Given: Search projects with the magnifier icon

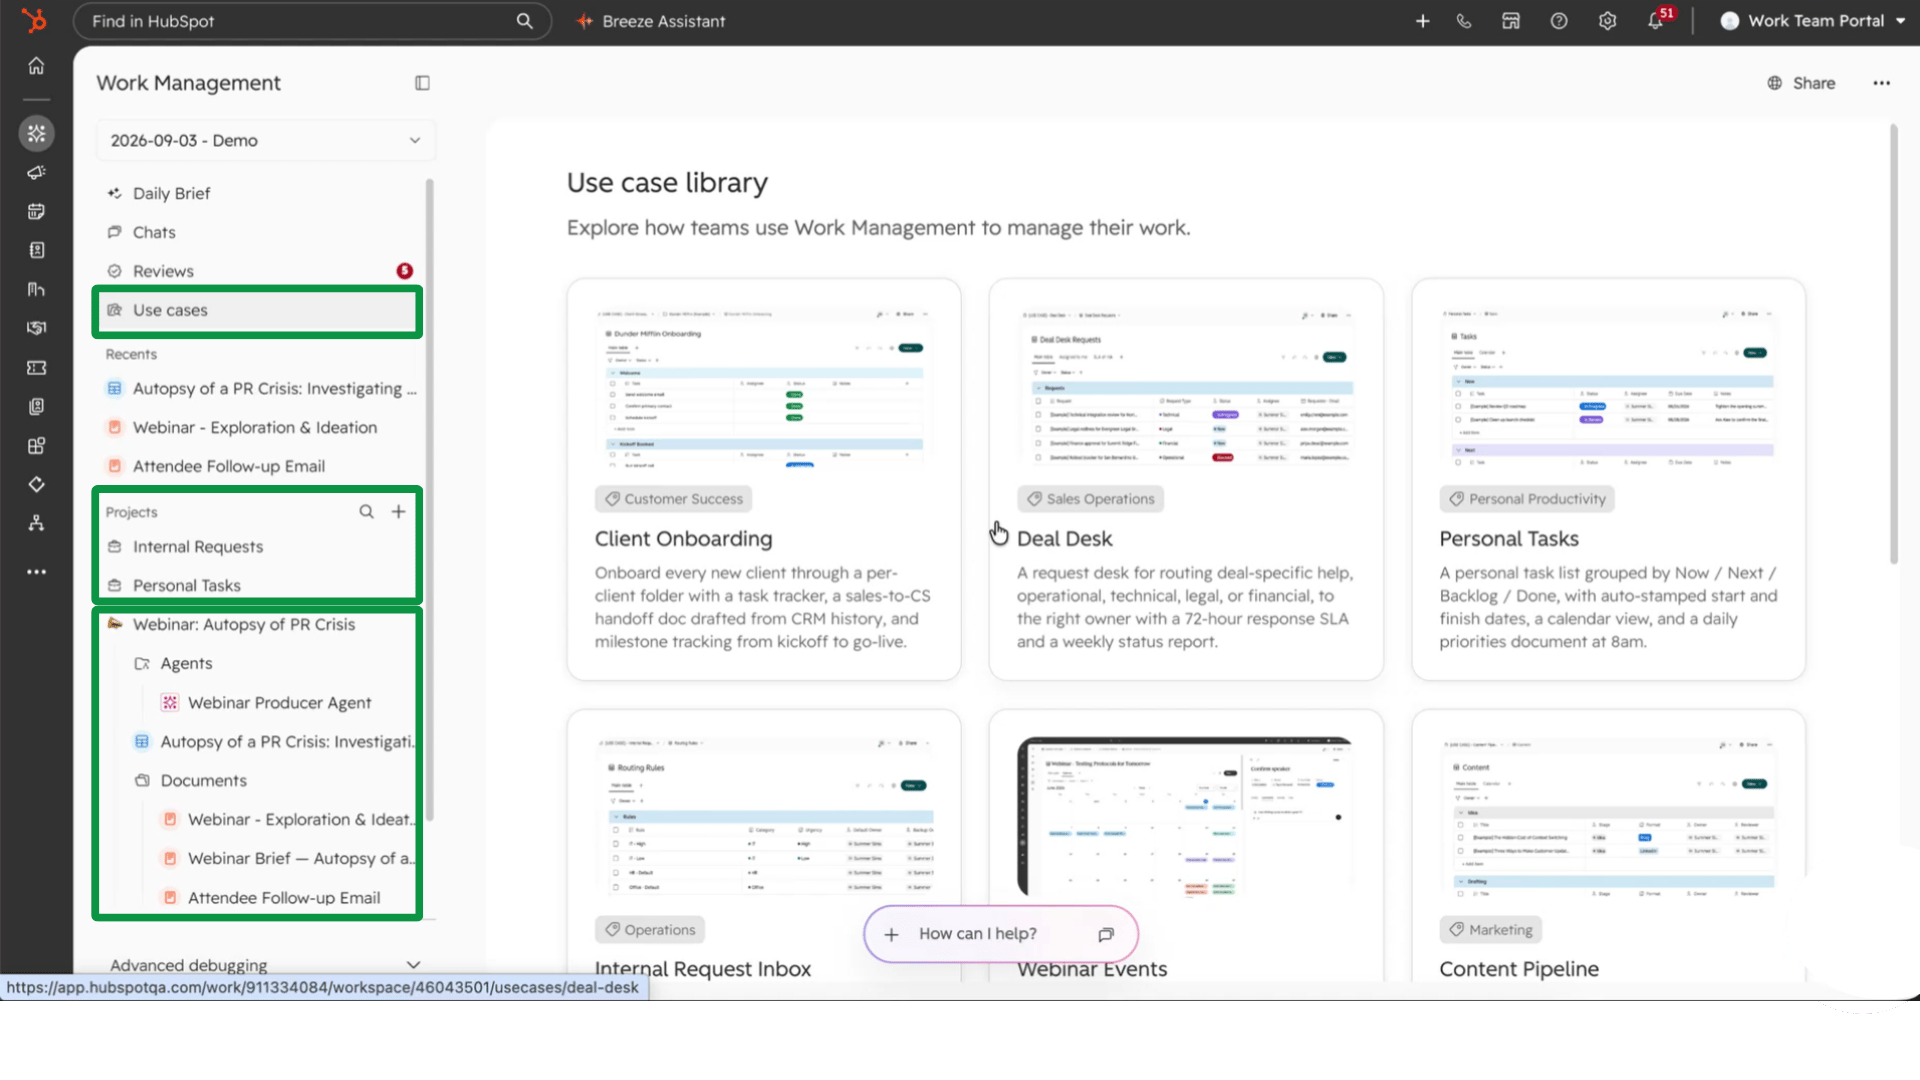Looking at the screenshot, I should (367, 512).
